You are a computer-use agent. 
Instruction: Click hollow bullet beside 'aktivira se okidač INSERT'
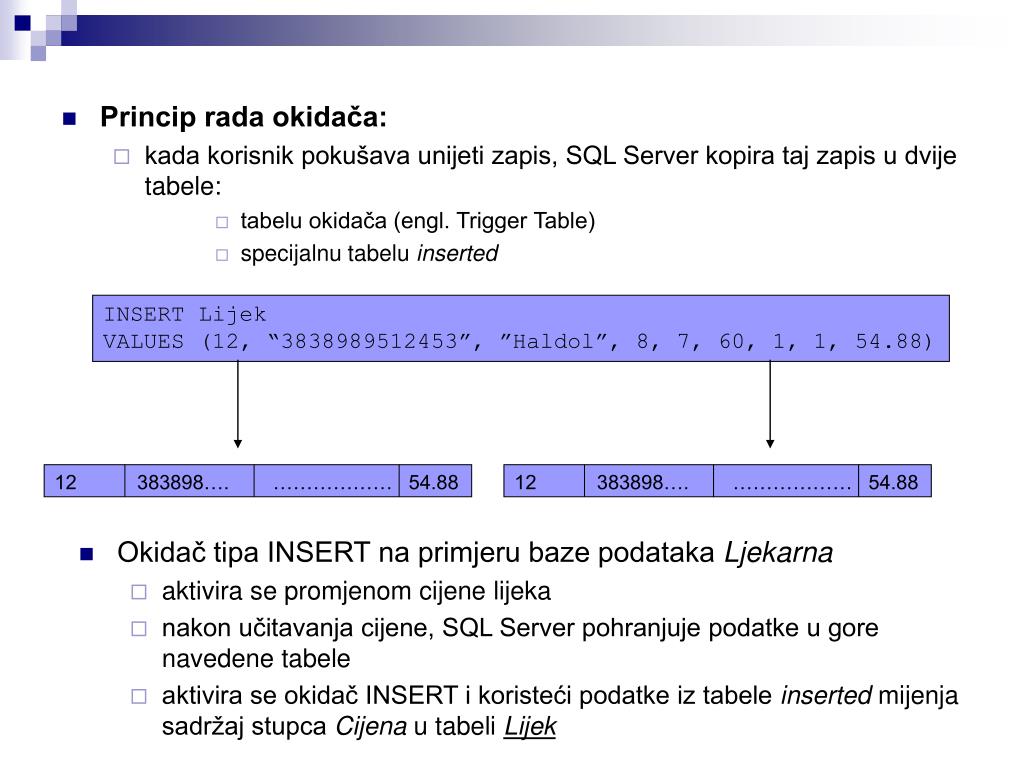pos(139,696)
